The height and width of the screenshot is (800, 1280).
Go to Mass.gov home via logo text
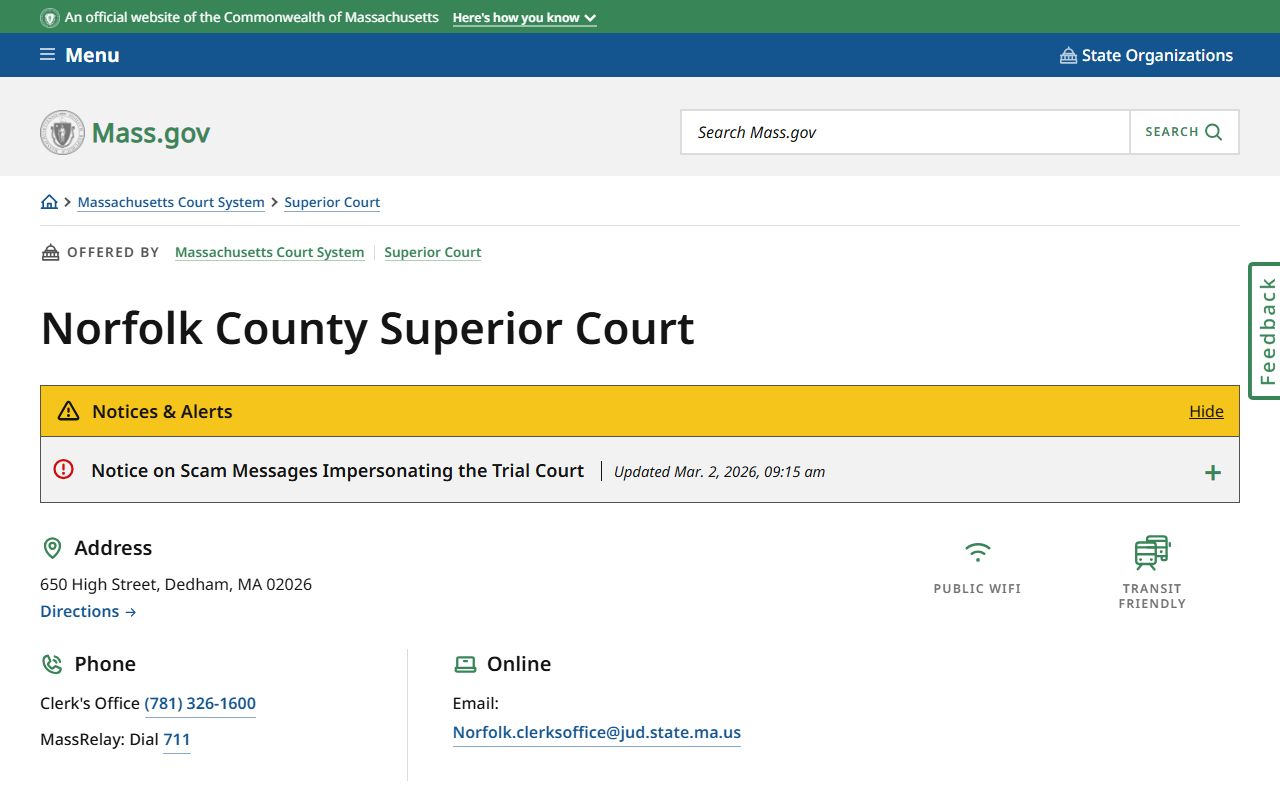point(151,133)
